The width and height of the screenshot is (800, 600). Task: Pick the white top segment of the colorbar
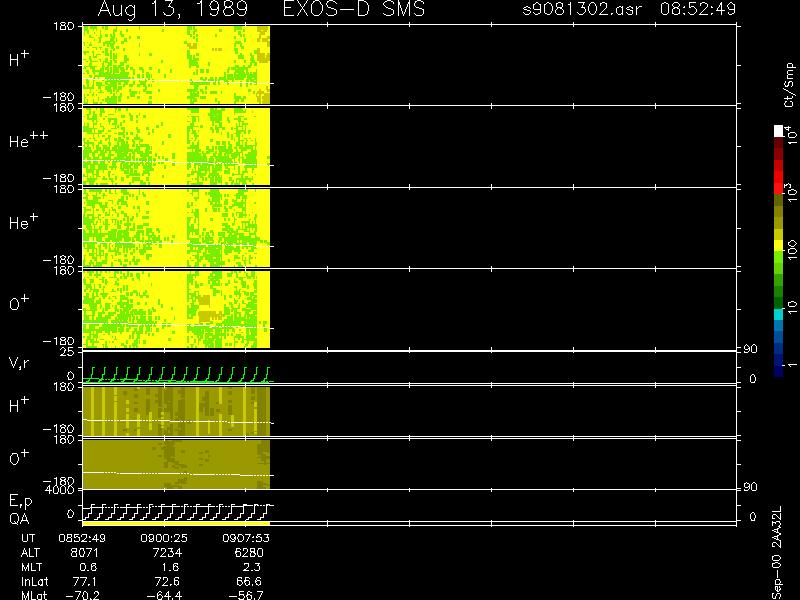778,131
